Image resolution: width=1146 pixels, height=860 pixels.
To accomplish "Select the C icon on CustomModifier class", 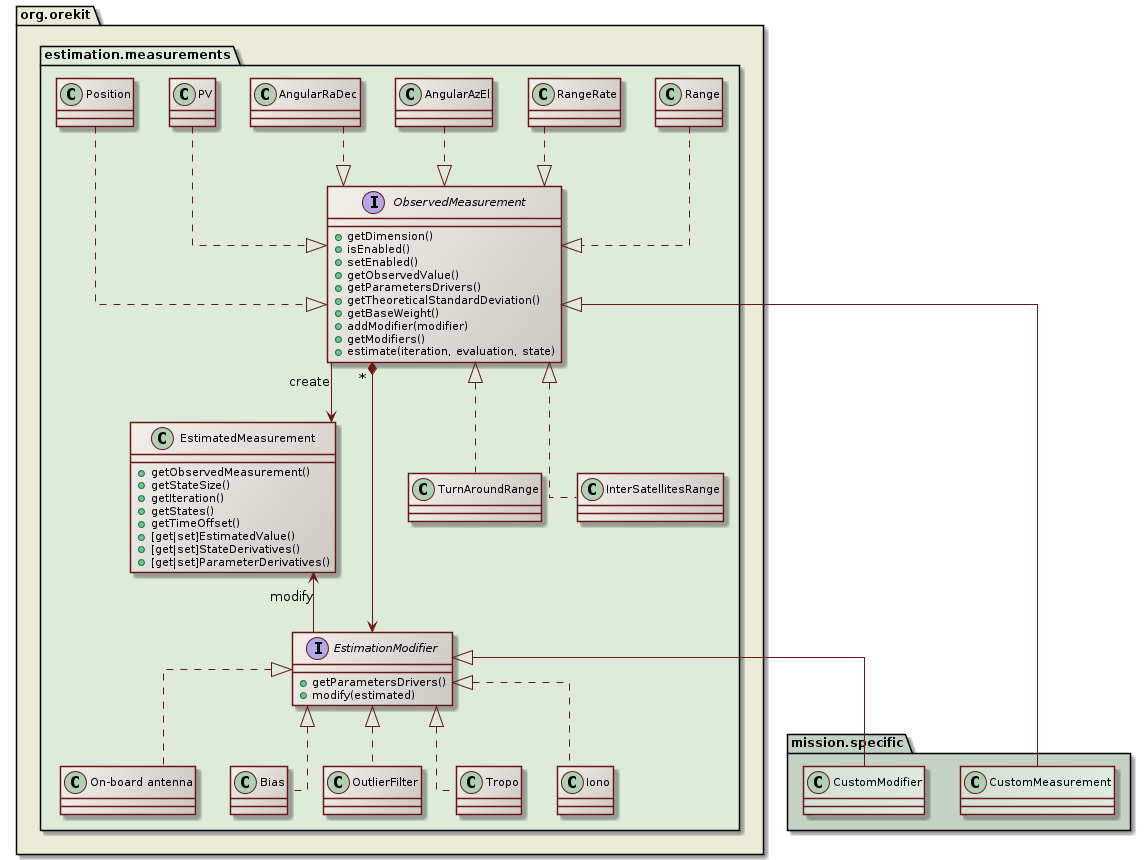I will pos(816,783).
